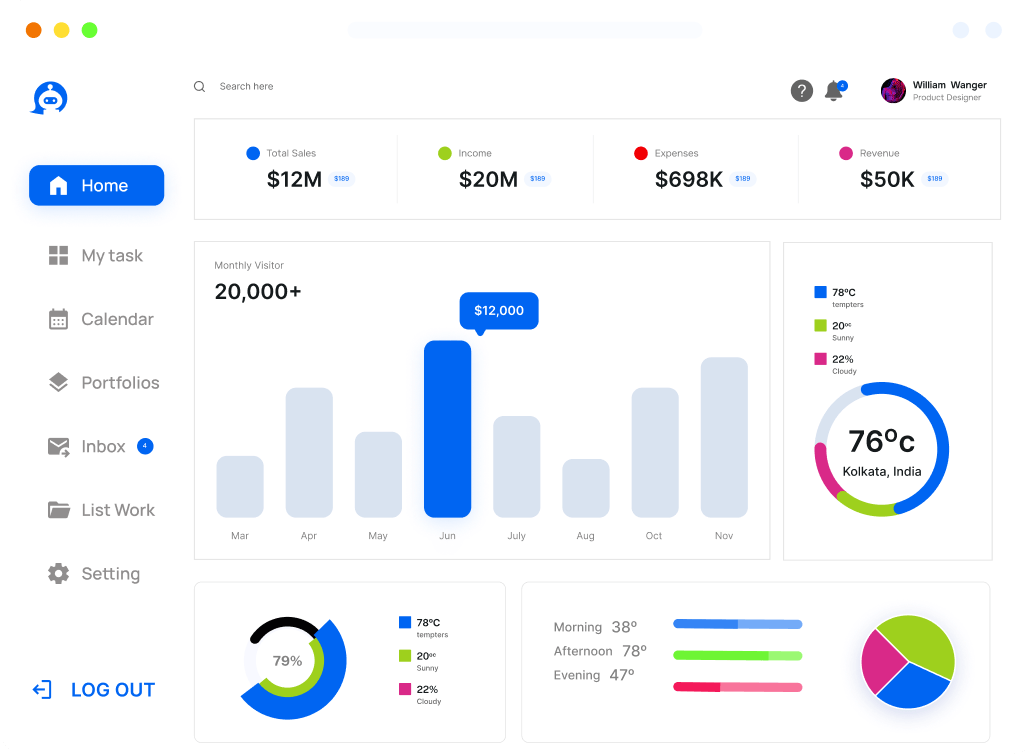This screenshot has height=754, width=1036.
Task: Open the notifications bell icon
Action: click(834, 91)
